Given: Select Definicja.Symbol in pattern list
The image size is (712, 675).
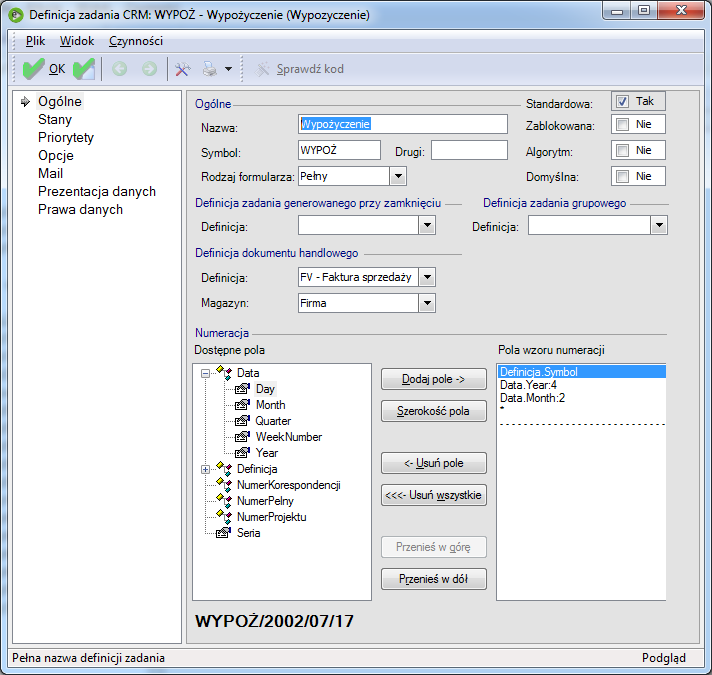Looking at the screenshot, I should click(582, 372).
